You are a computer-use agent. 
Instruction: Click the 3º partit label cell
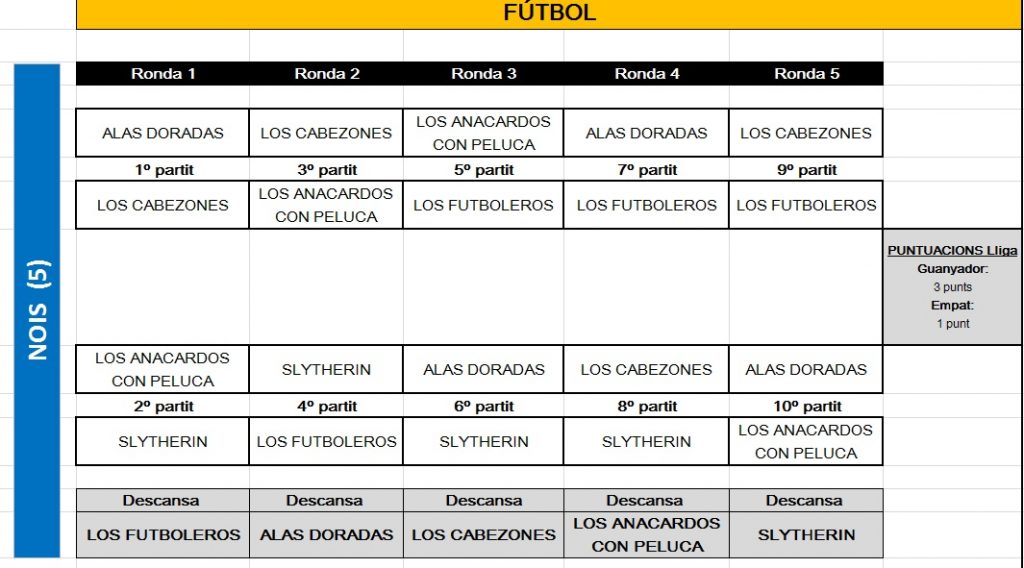tap(327, 170)
